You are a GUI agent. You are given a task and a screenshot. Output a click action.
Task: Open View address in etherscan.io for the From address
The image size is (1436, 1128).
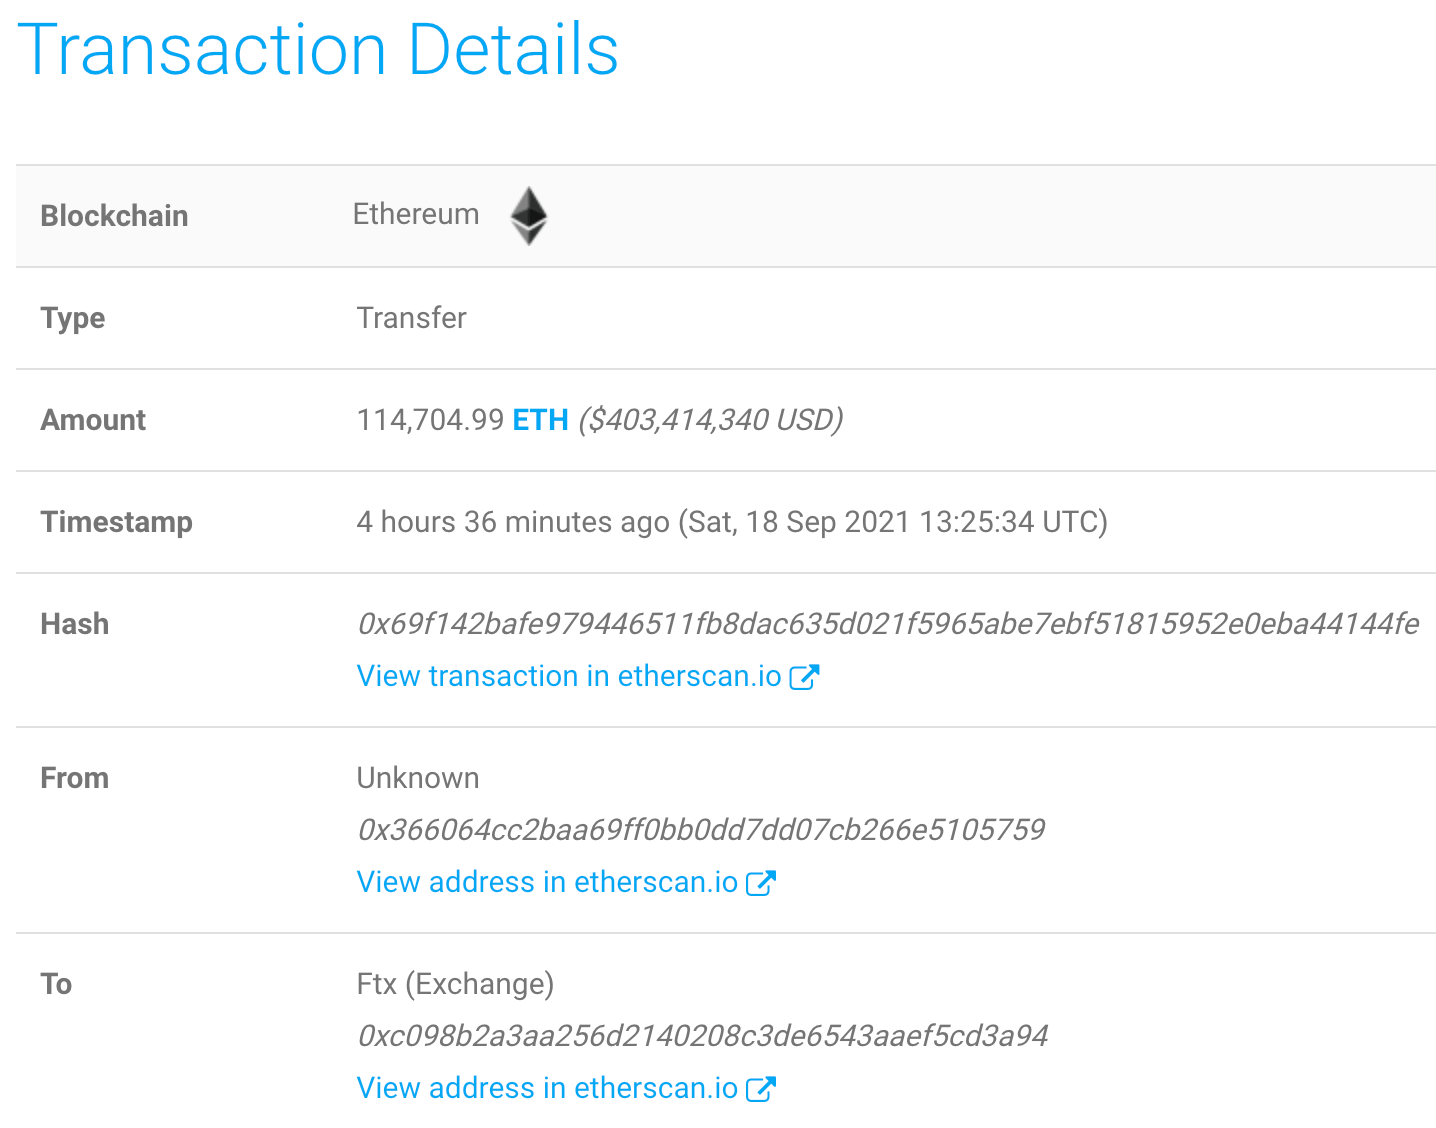click(546, 882)
